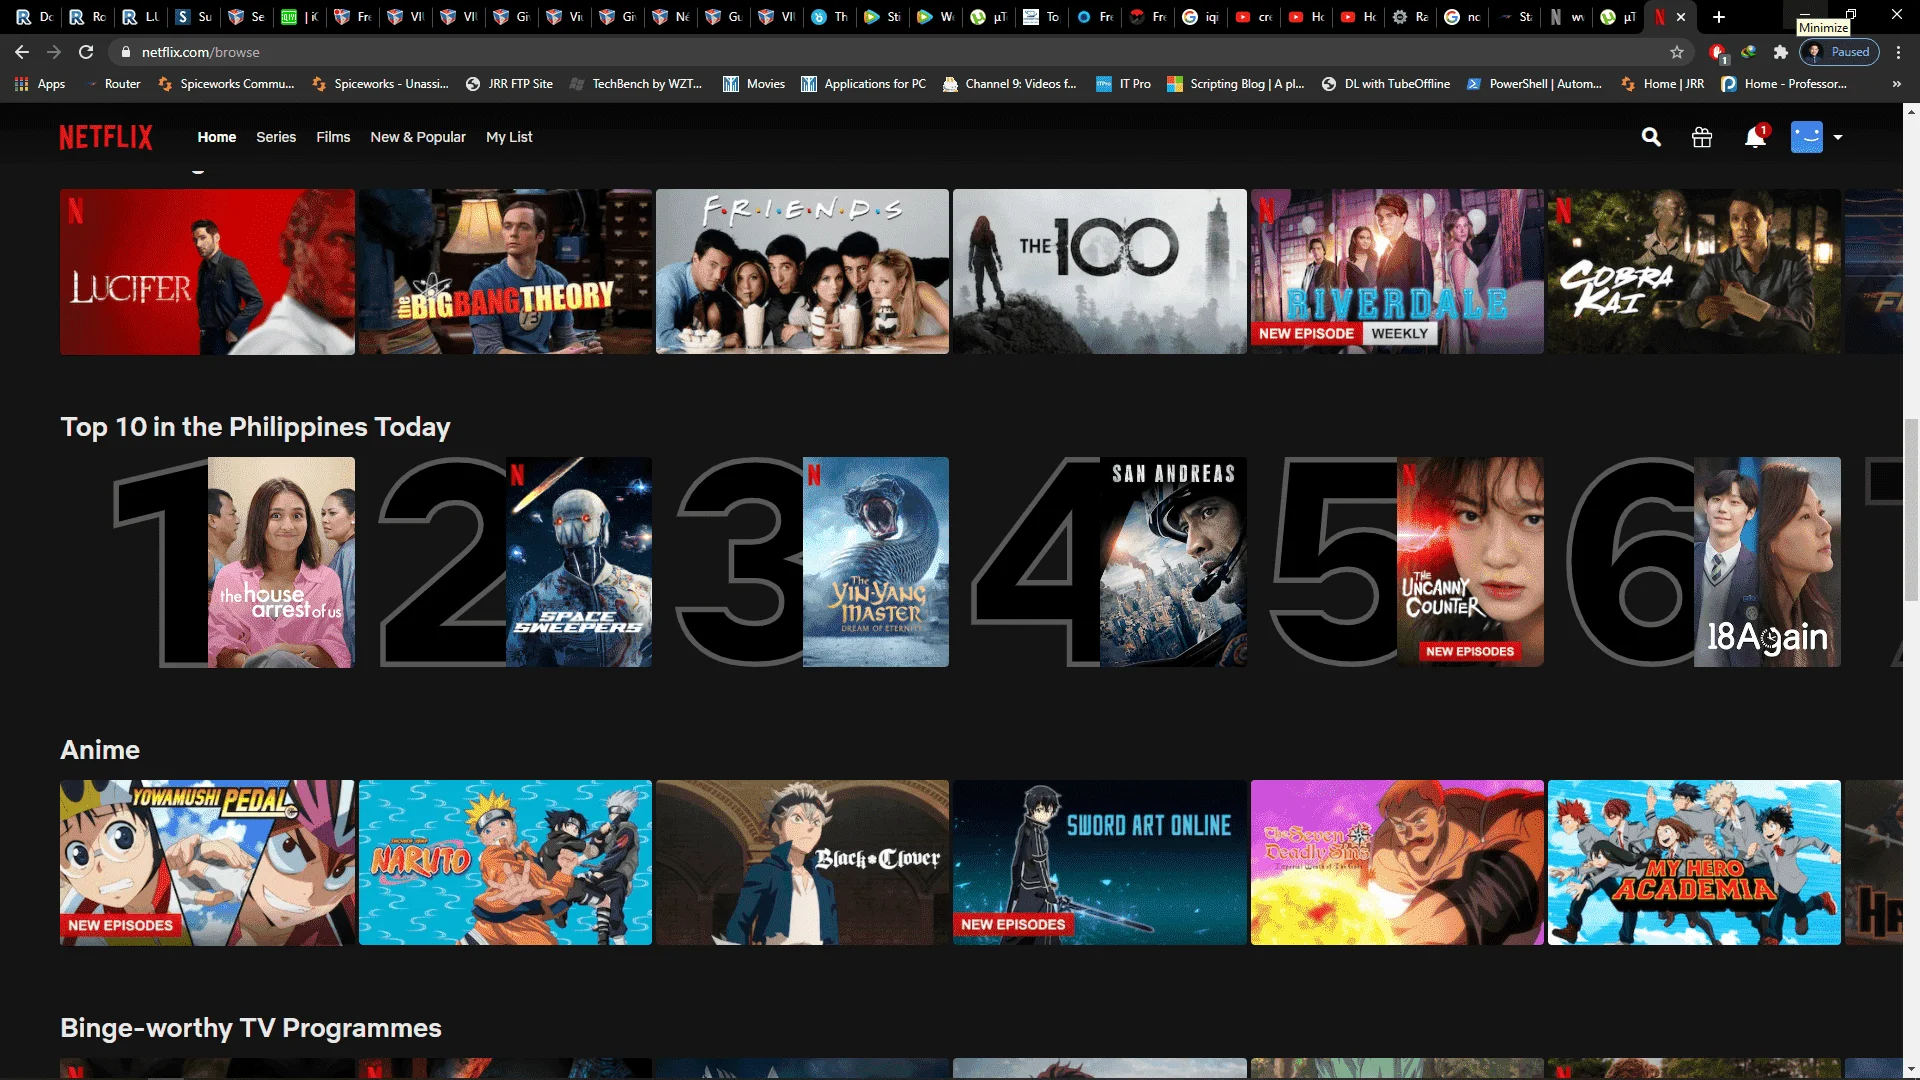1920x1080 pixels.
Task: Open the Router bookmark
Action: click(112, 84)
